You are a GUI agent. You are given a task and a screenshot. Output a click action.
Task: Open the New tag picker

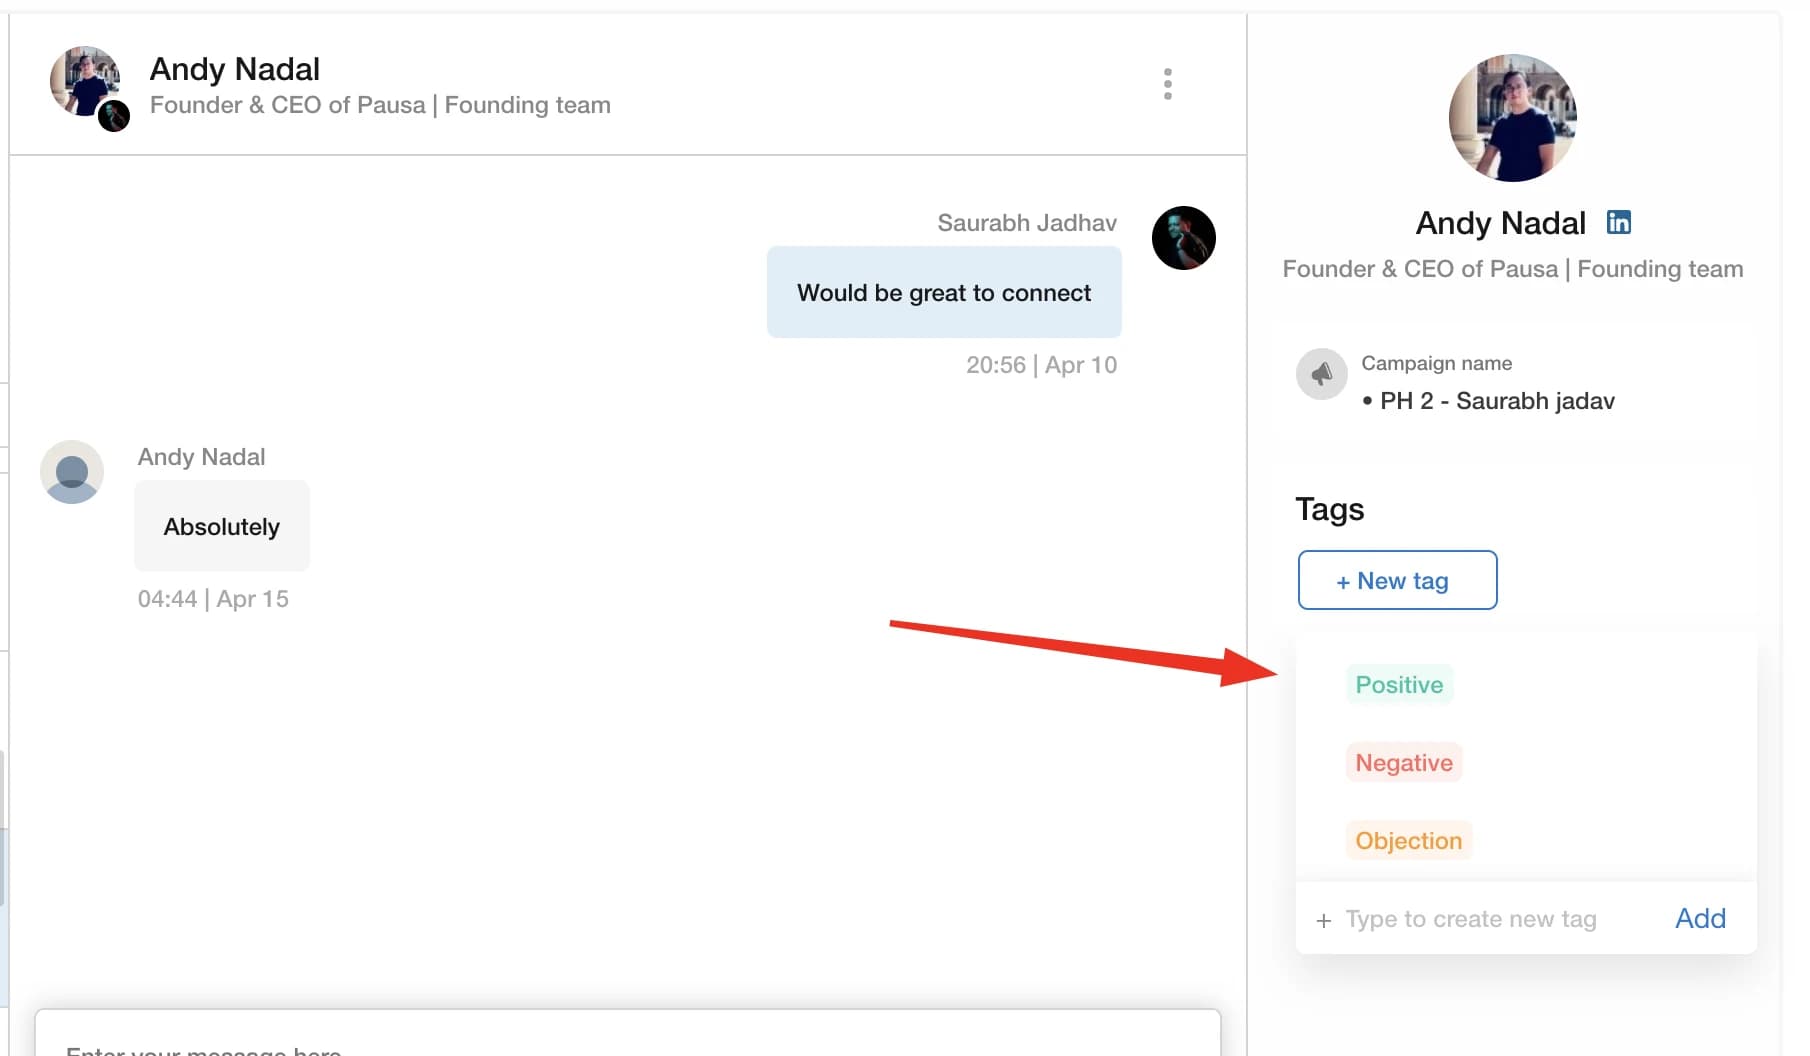[1396, 580]
